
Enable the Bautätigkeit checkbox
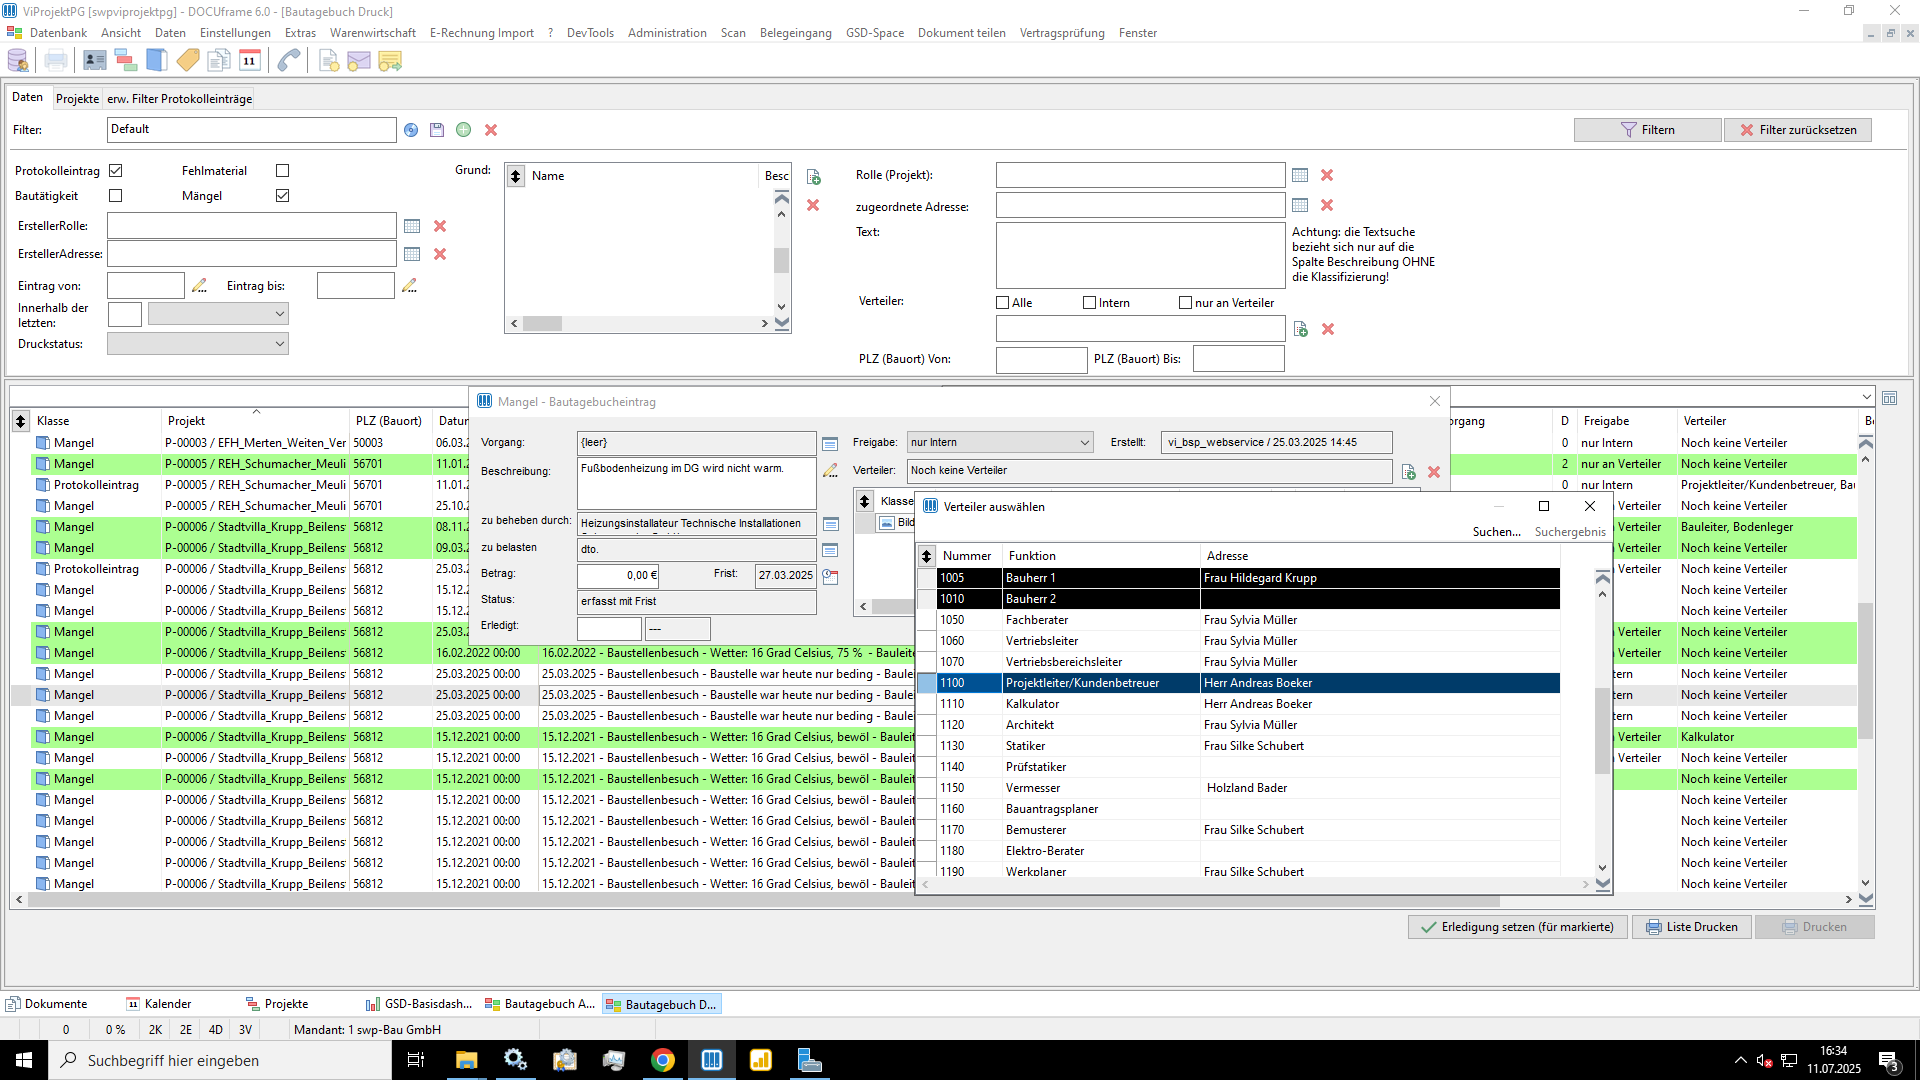pyautogui.click(x=116, y=196)
